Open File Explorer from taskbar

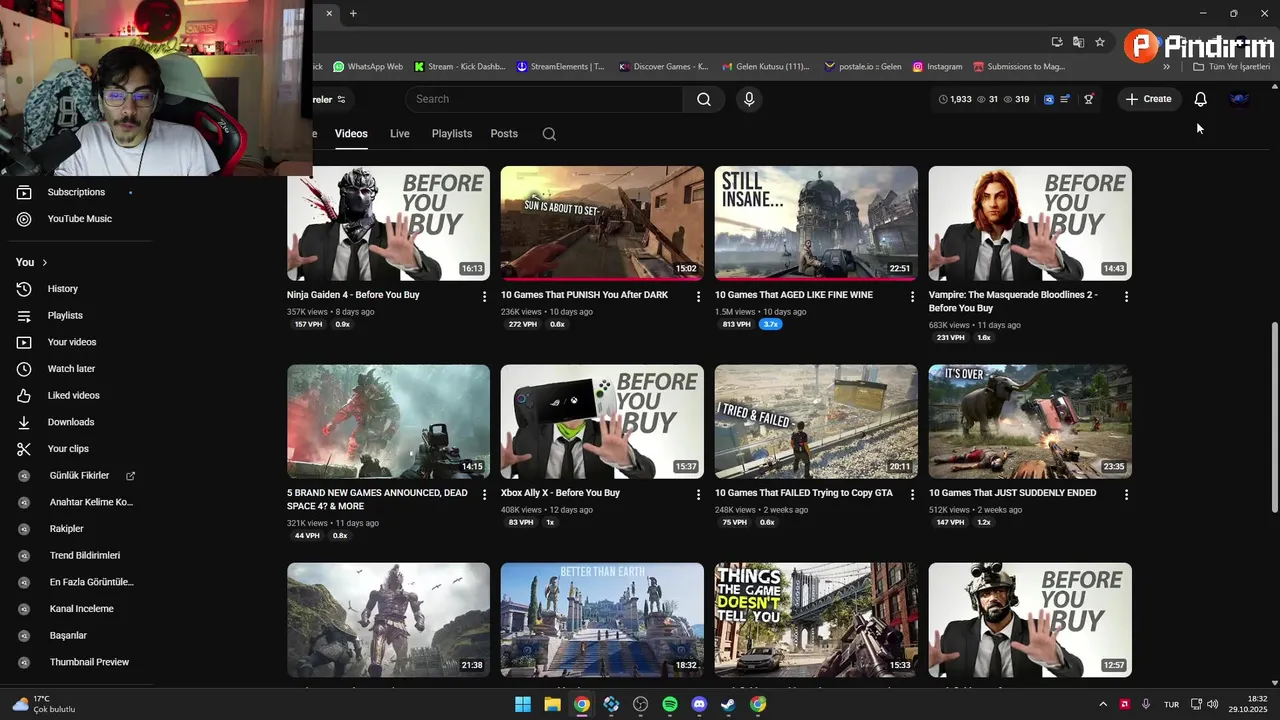click(x=552, y=704)
